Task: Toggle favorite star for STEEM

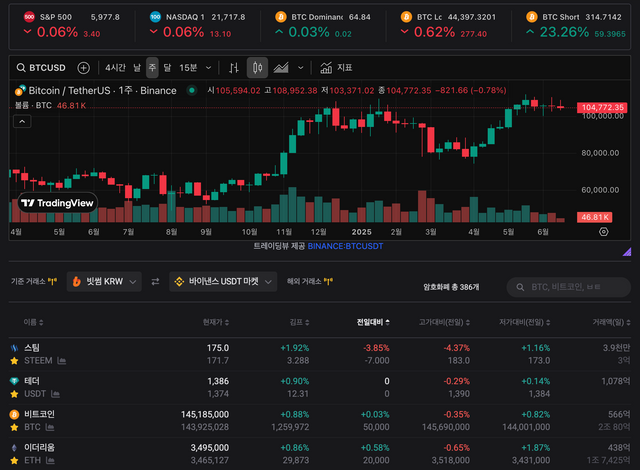Action: pyautogui.click(x=14, y=361)
